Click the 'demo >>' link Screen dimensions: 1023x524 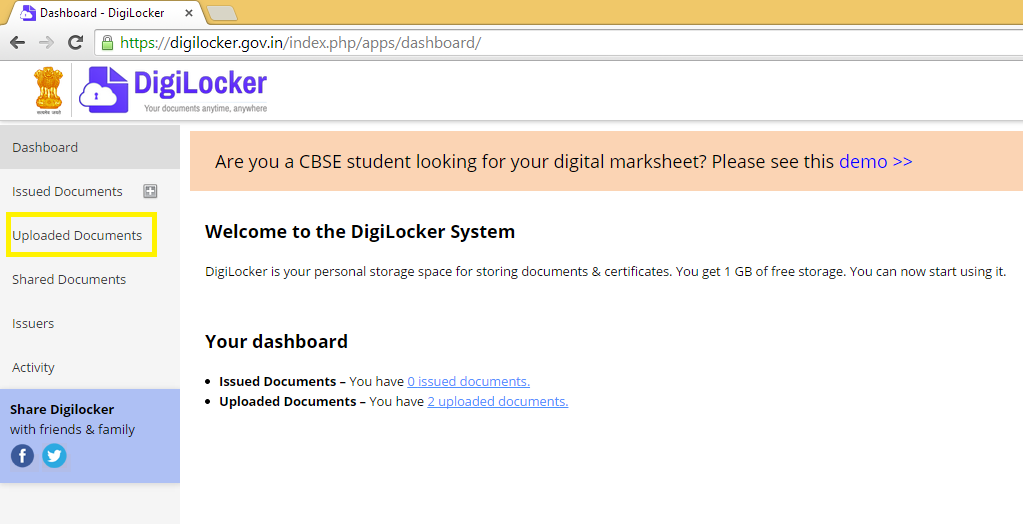[876, 161]
